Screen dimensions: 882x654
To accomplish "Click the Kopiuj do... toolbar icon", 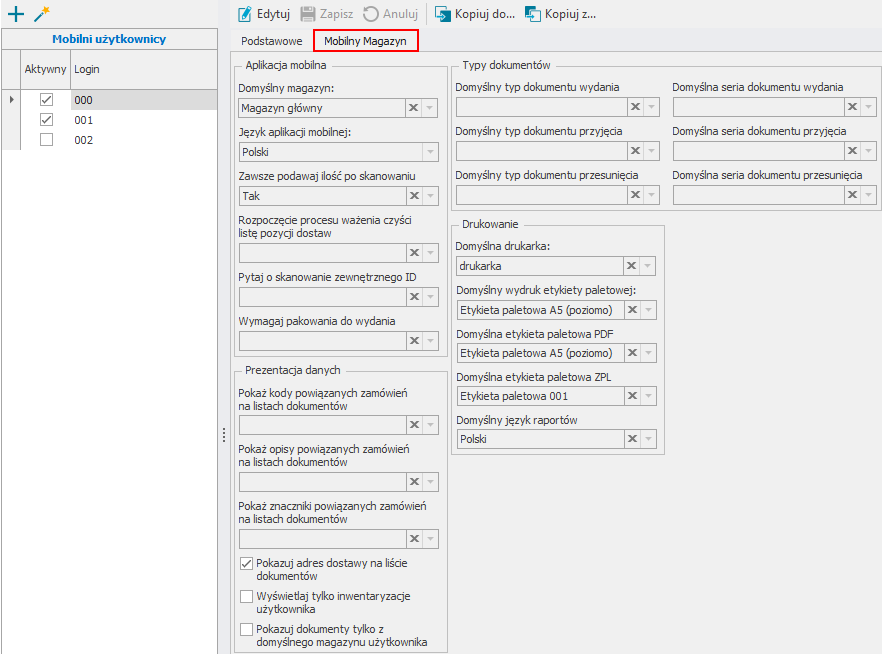I will pyautogui.click(x=442, y=14).
